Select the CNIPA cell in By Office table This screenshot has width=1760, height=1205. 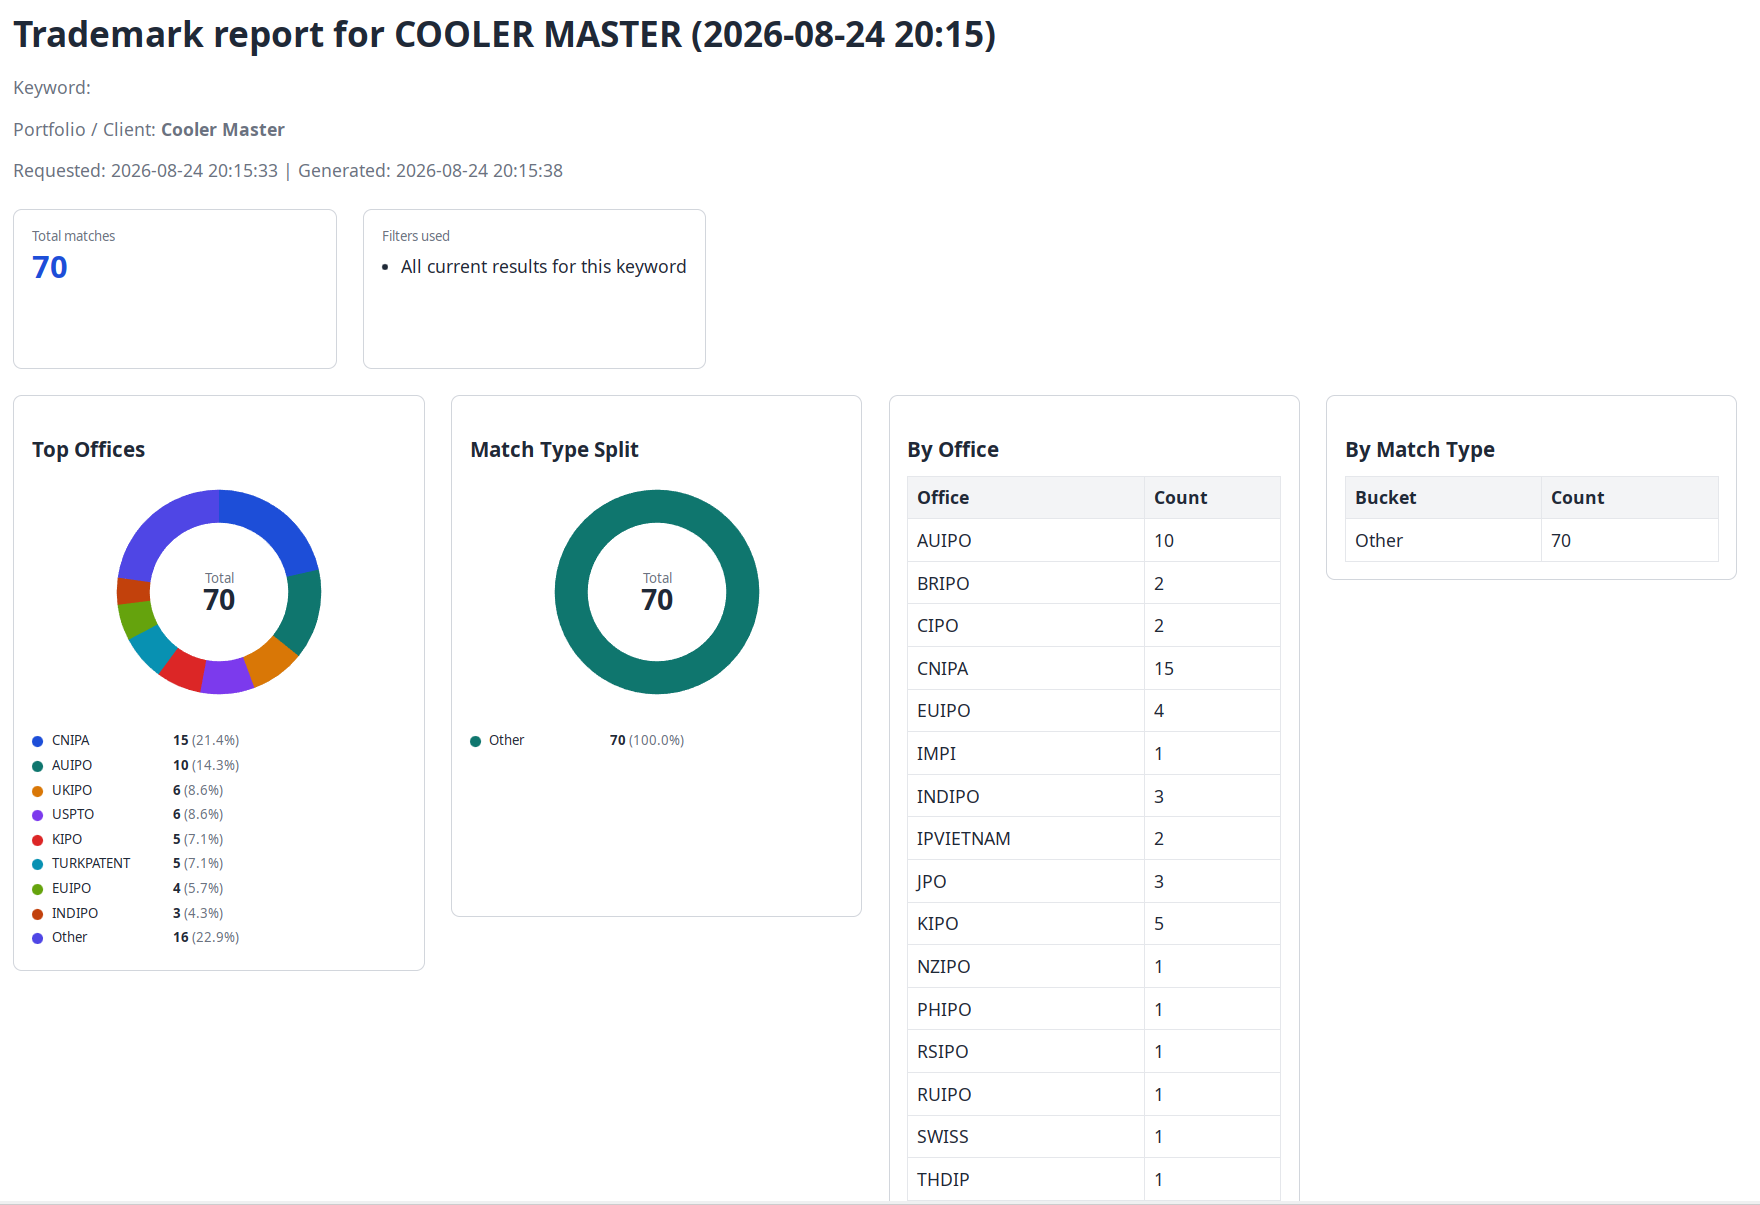(x=1026, y=669)
